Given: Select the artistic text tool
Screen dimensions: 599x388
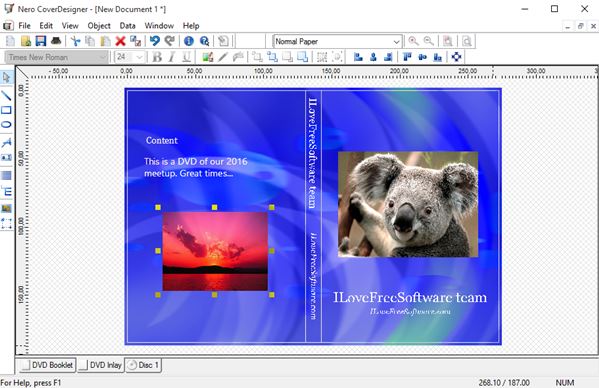Looking at the screenshot, I should pos(6,143).
